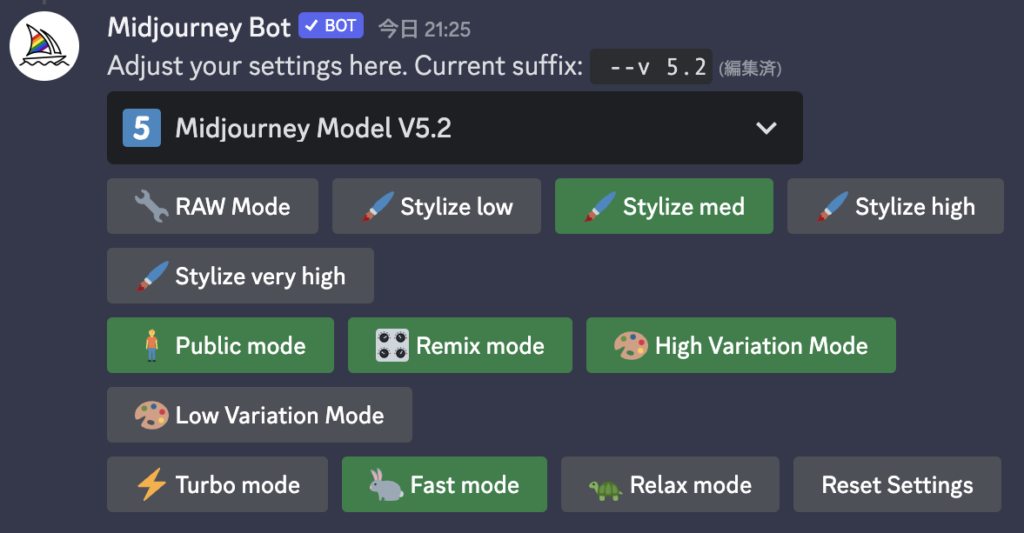This screenshot has width=1024, height=533.
Task: Click Reset Settings
Action: [x=897, y=485]
